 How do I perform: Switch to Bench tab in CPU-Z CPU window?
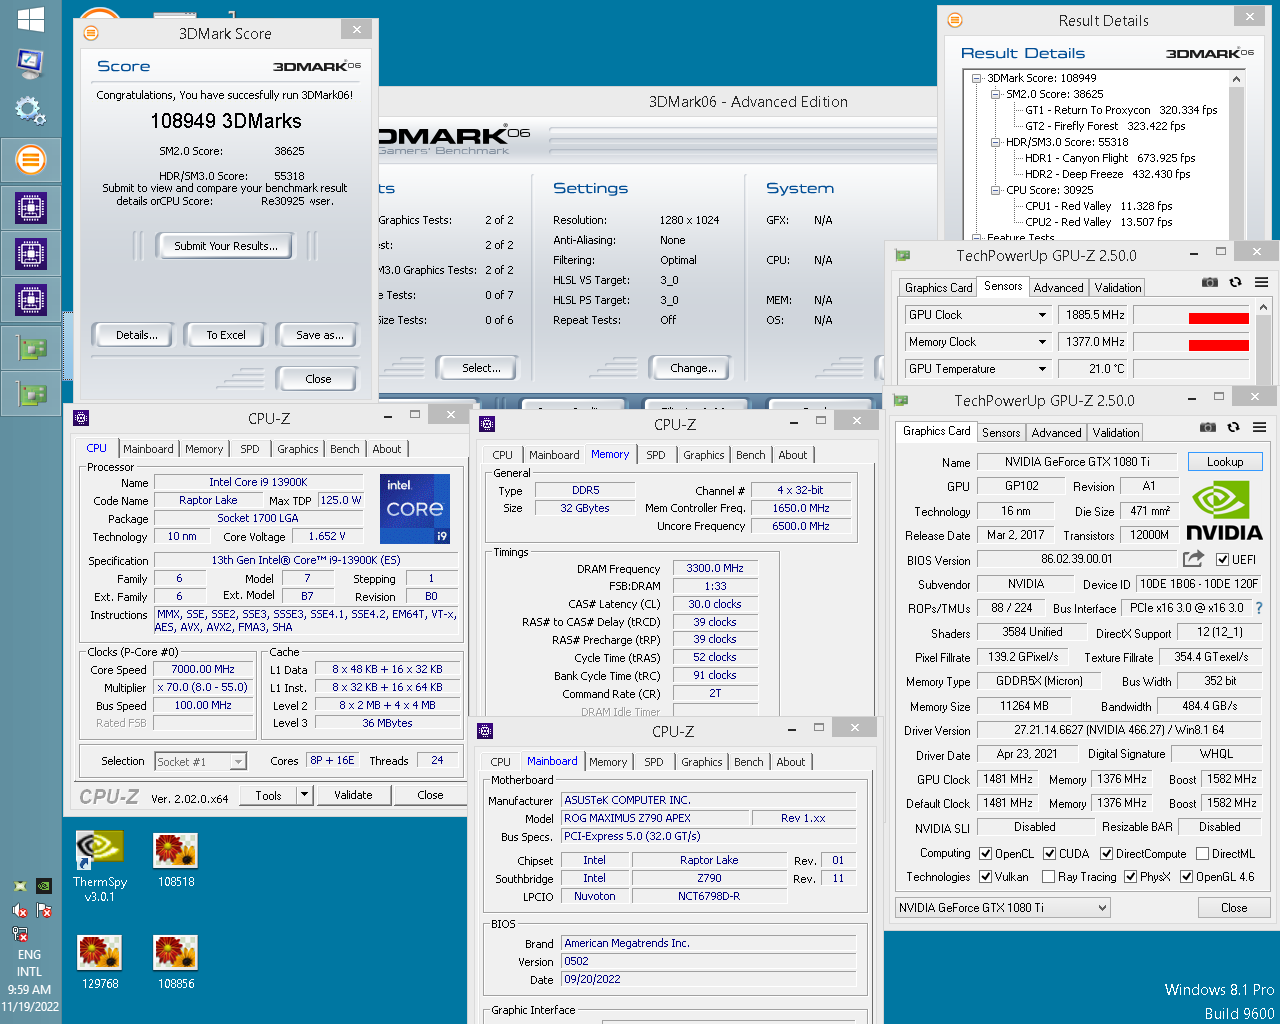click(x=344, y=449)
